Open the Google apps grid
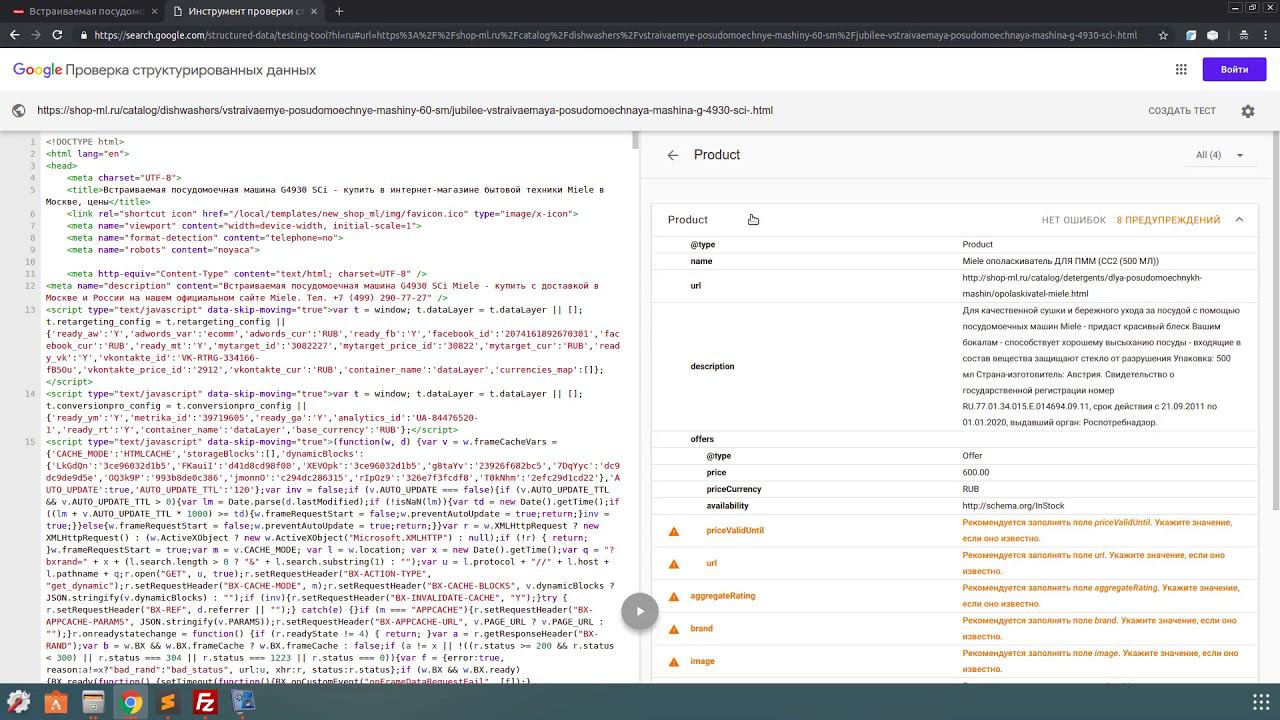 1181,70
